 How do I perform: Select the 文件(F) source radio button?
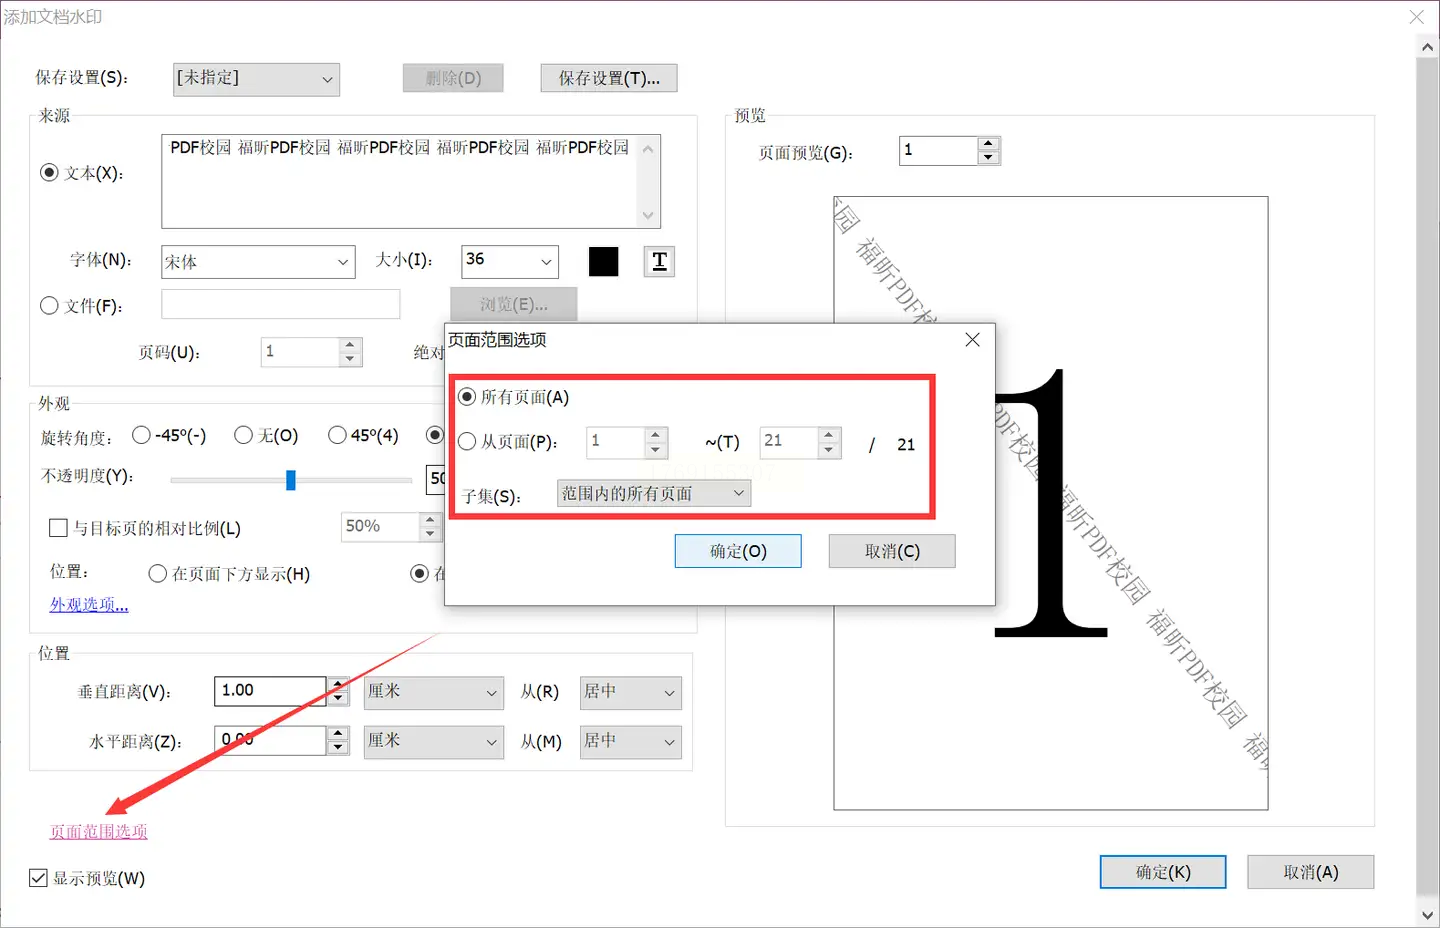click(x=49, y=306)
